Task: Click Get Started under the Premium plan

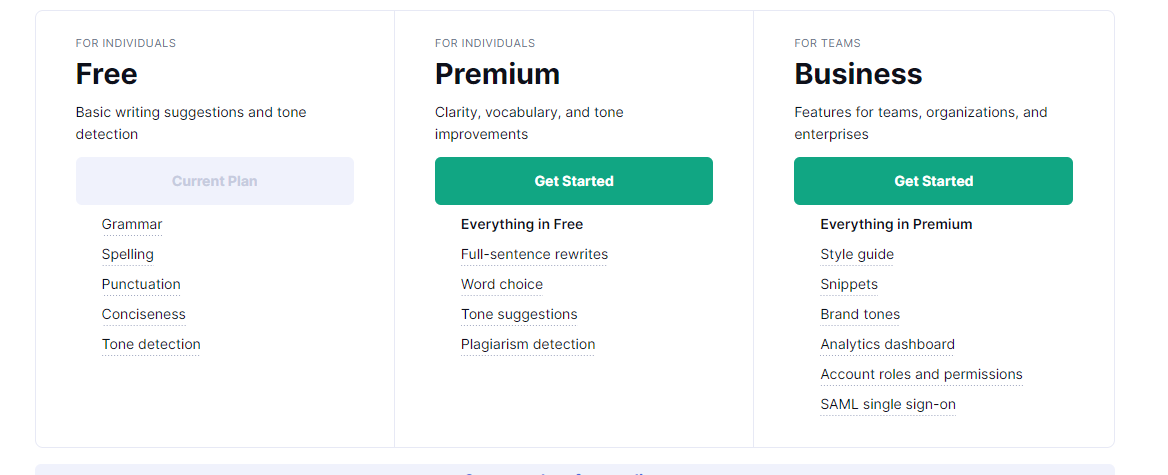Action: (573, 181)
